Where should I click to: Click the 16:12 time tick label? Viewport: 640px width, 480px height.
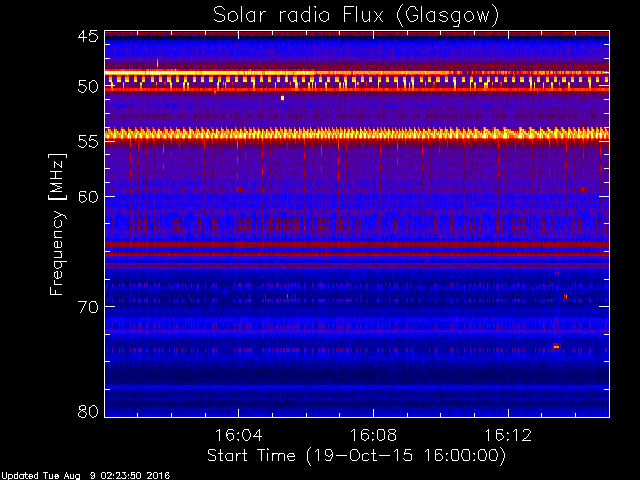coord(508,435)
